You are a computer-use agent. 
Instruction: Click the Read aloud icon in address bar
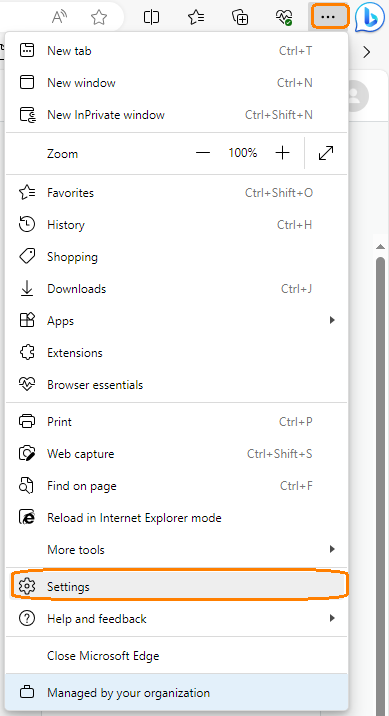tap(59, 17)
